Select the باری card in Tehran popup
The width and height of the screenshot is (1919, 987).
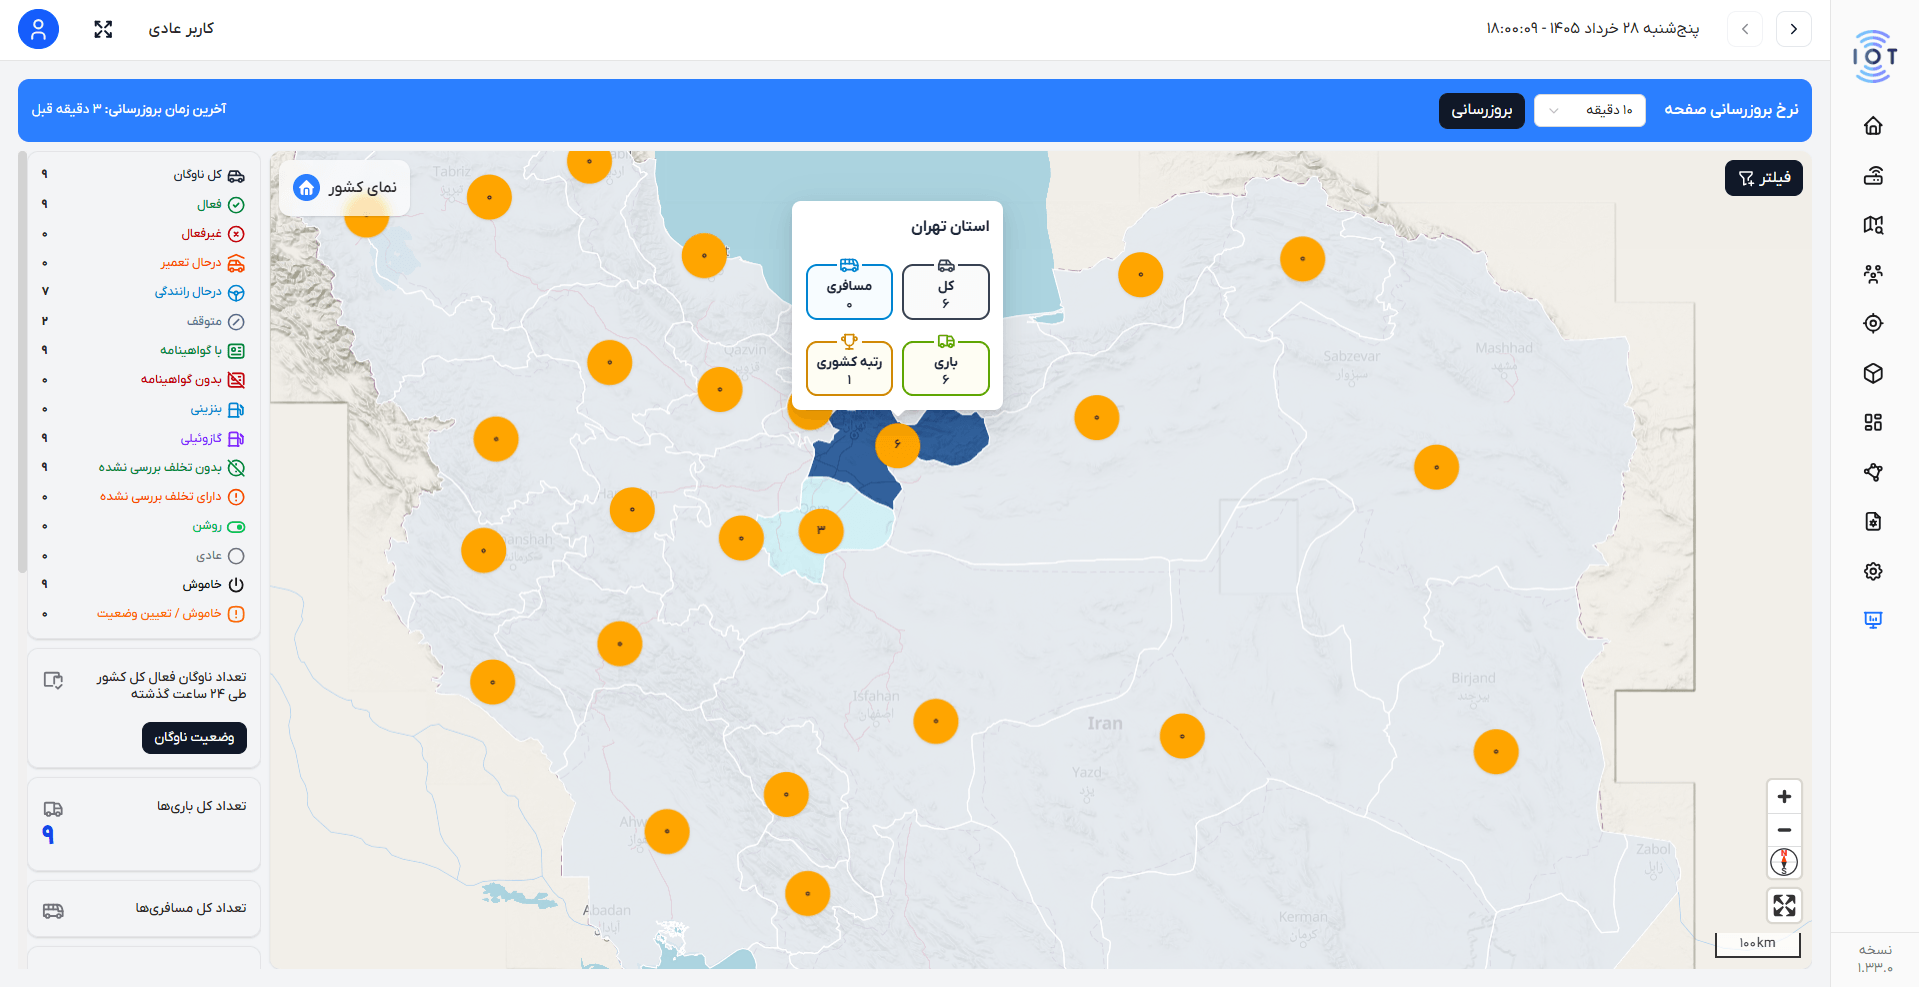945,368
